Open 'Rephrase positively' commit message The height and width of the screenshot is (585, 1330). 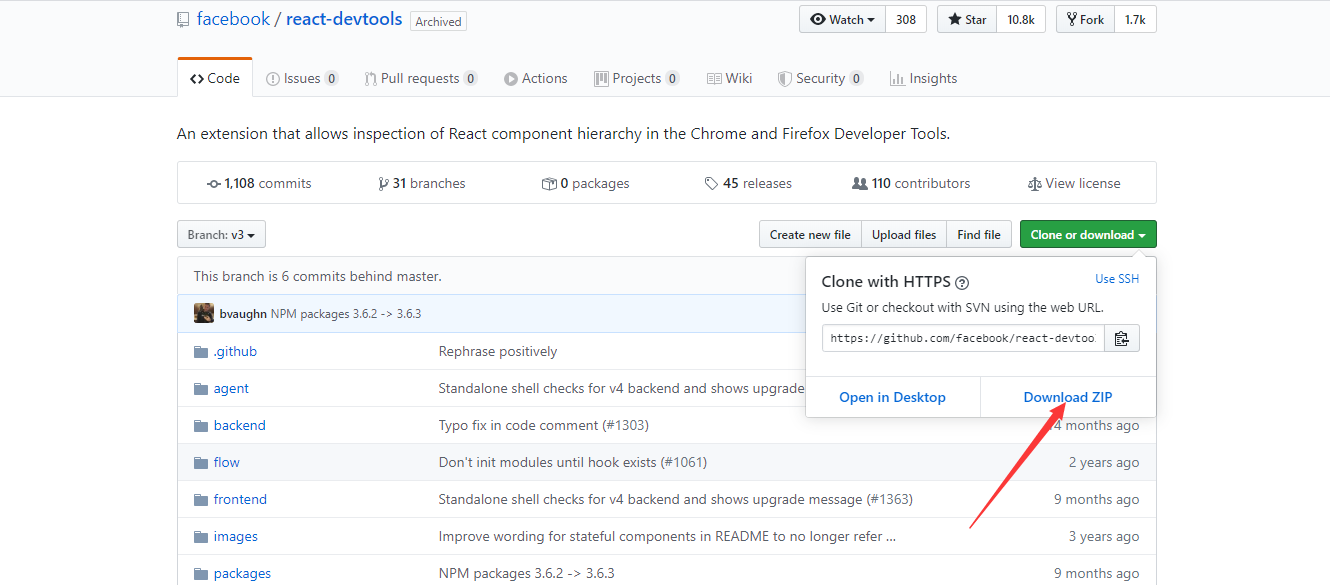498,352
